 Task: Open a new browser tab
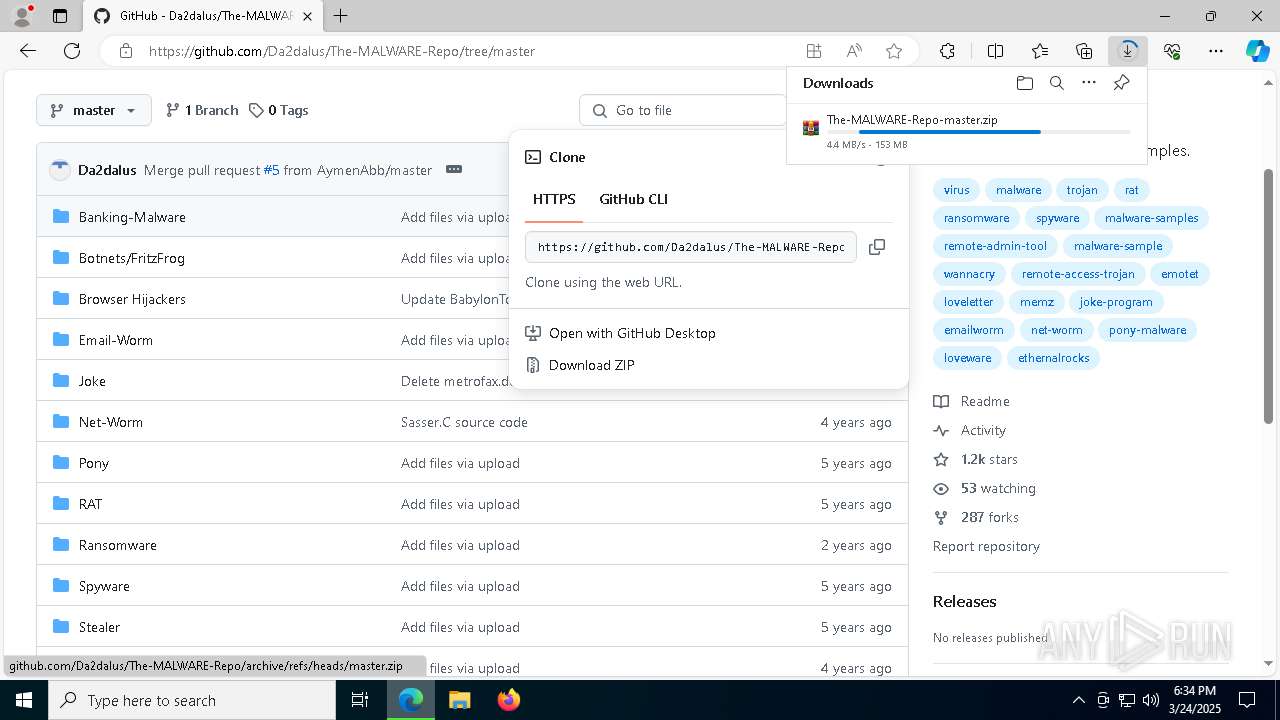340,16
